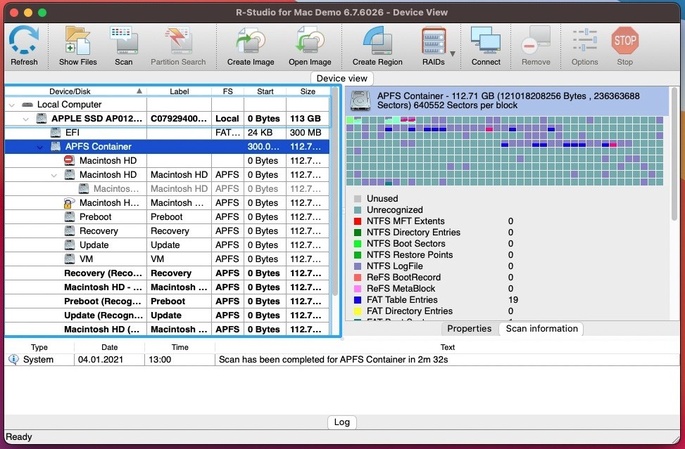Sort by the Size column header
The width and height of the screenshot is (685, 449).
pos(308,91)
